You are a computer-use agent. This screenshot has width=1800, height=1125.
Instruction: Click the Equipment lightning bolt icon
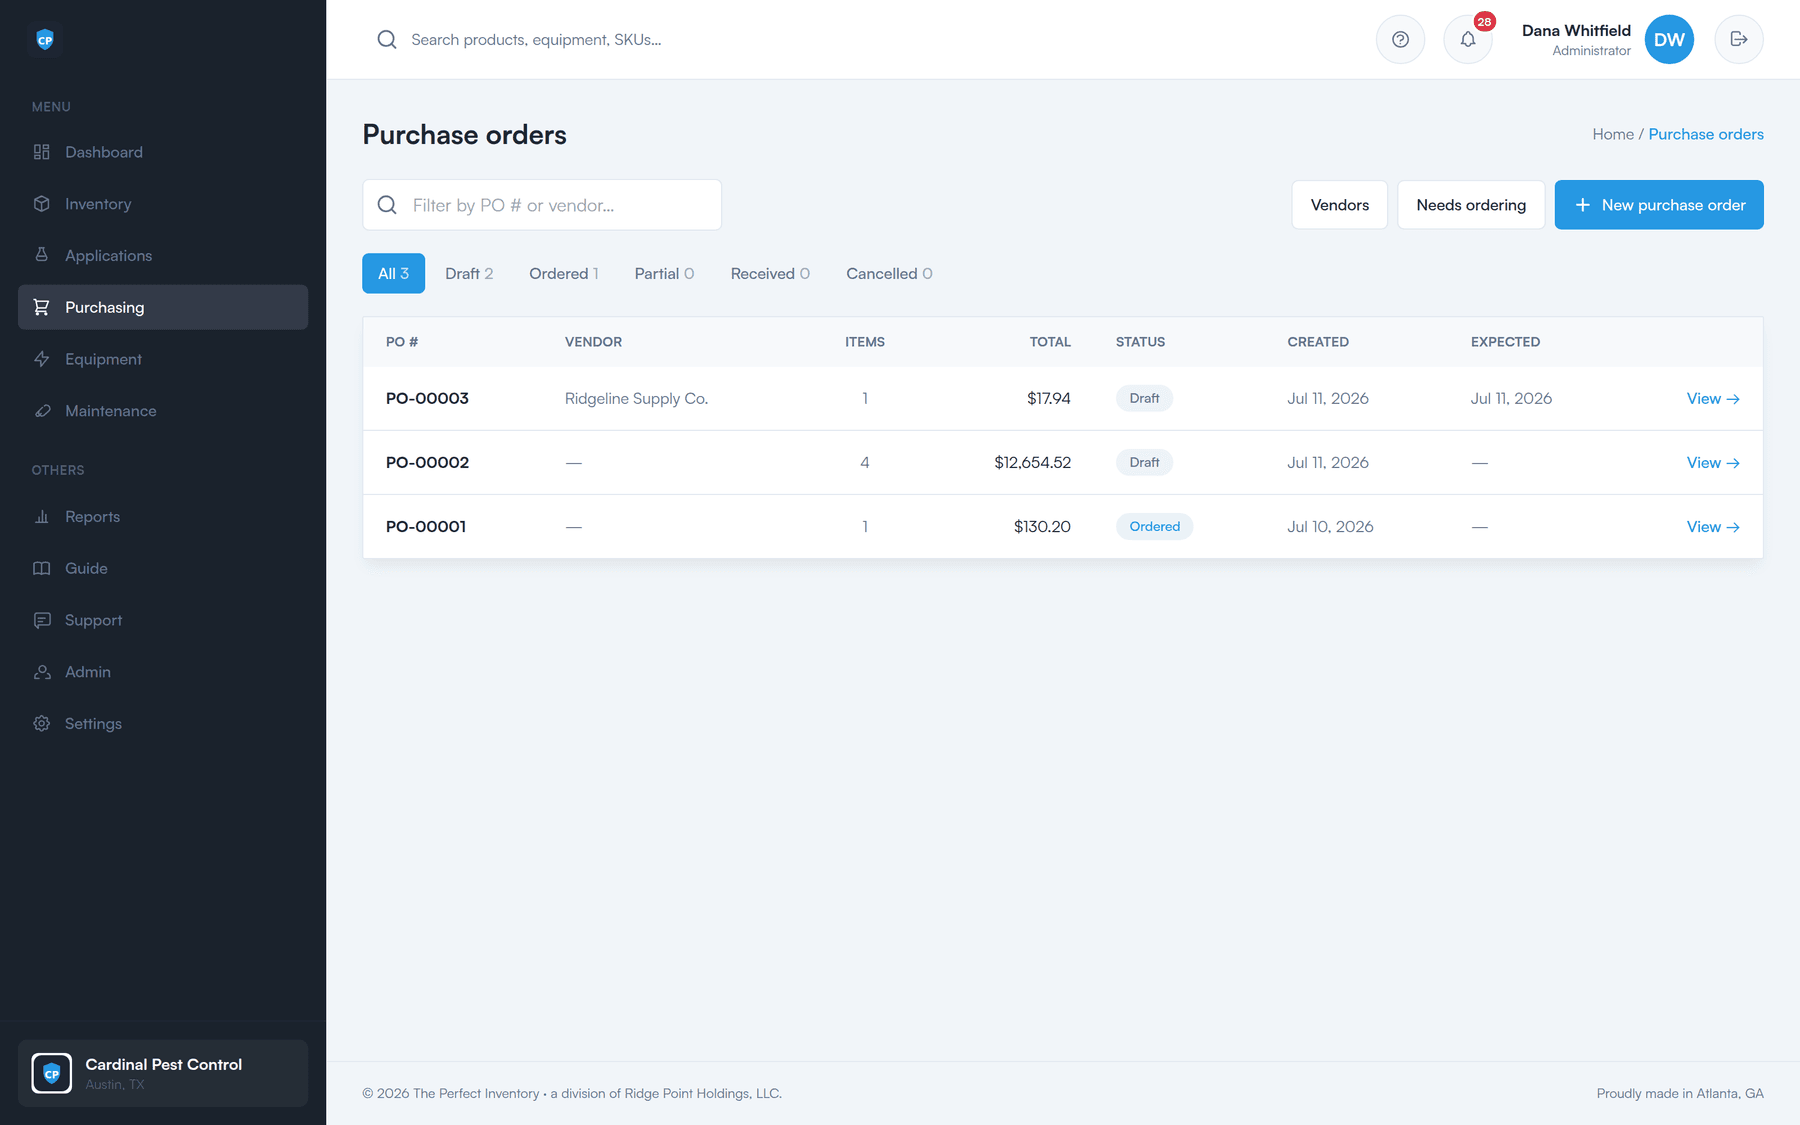[41, 359]
